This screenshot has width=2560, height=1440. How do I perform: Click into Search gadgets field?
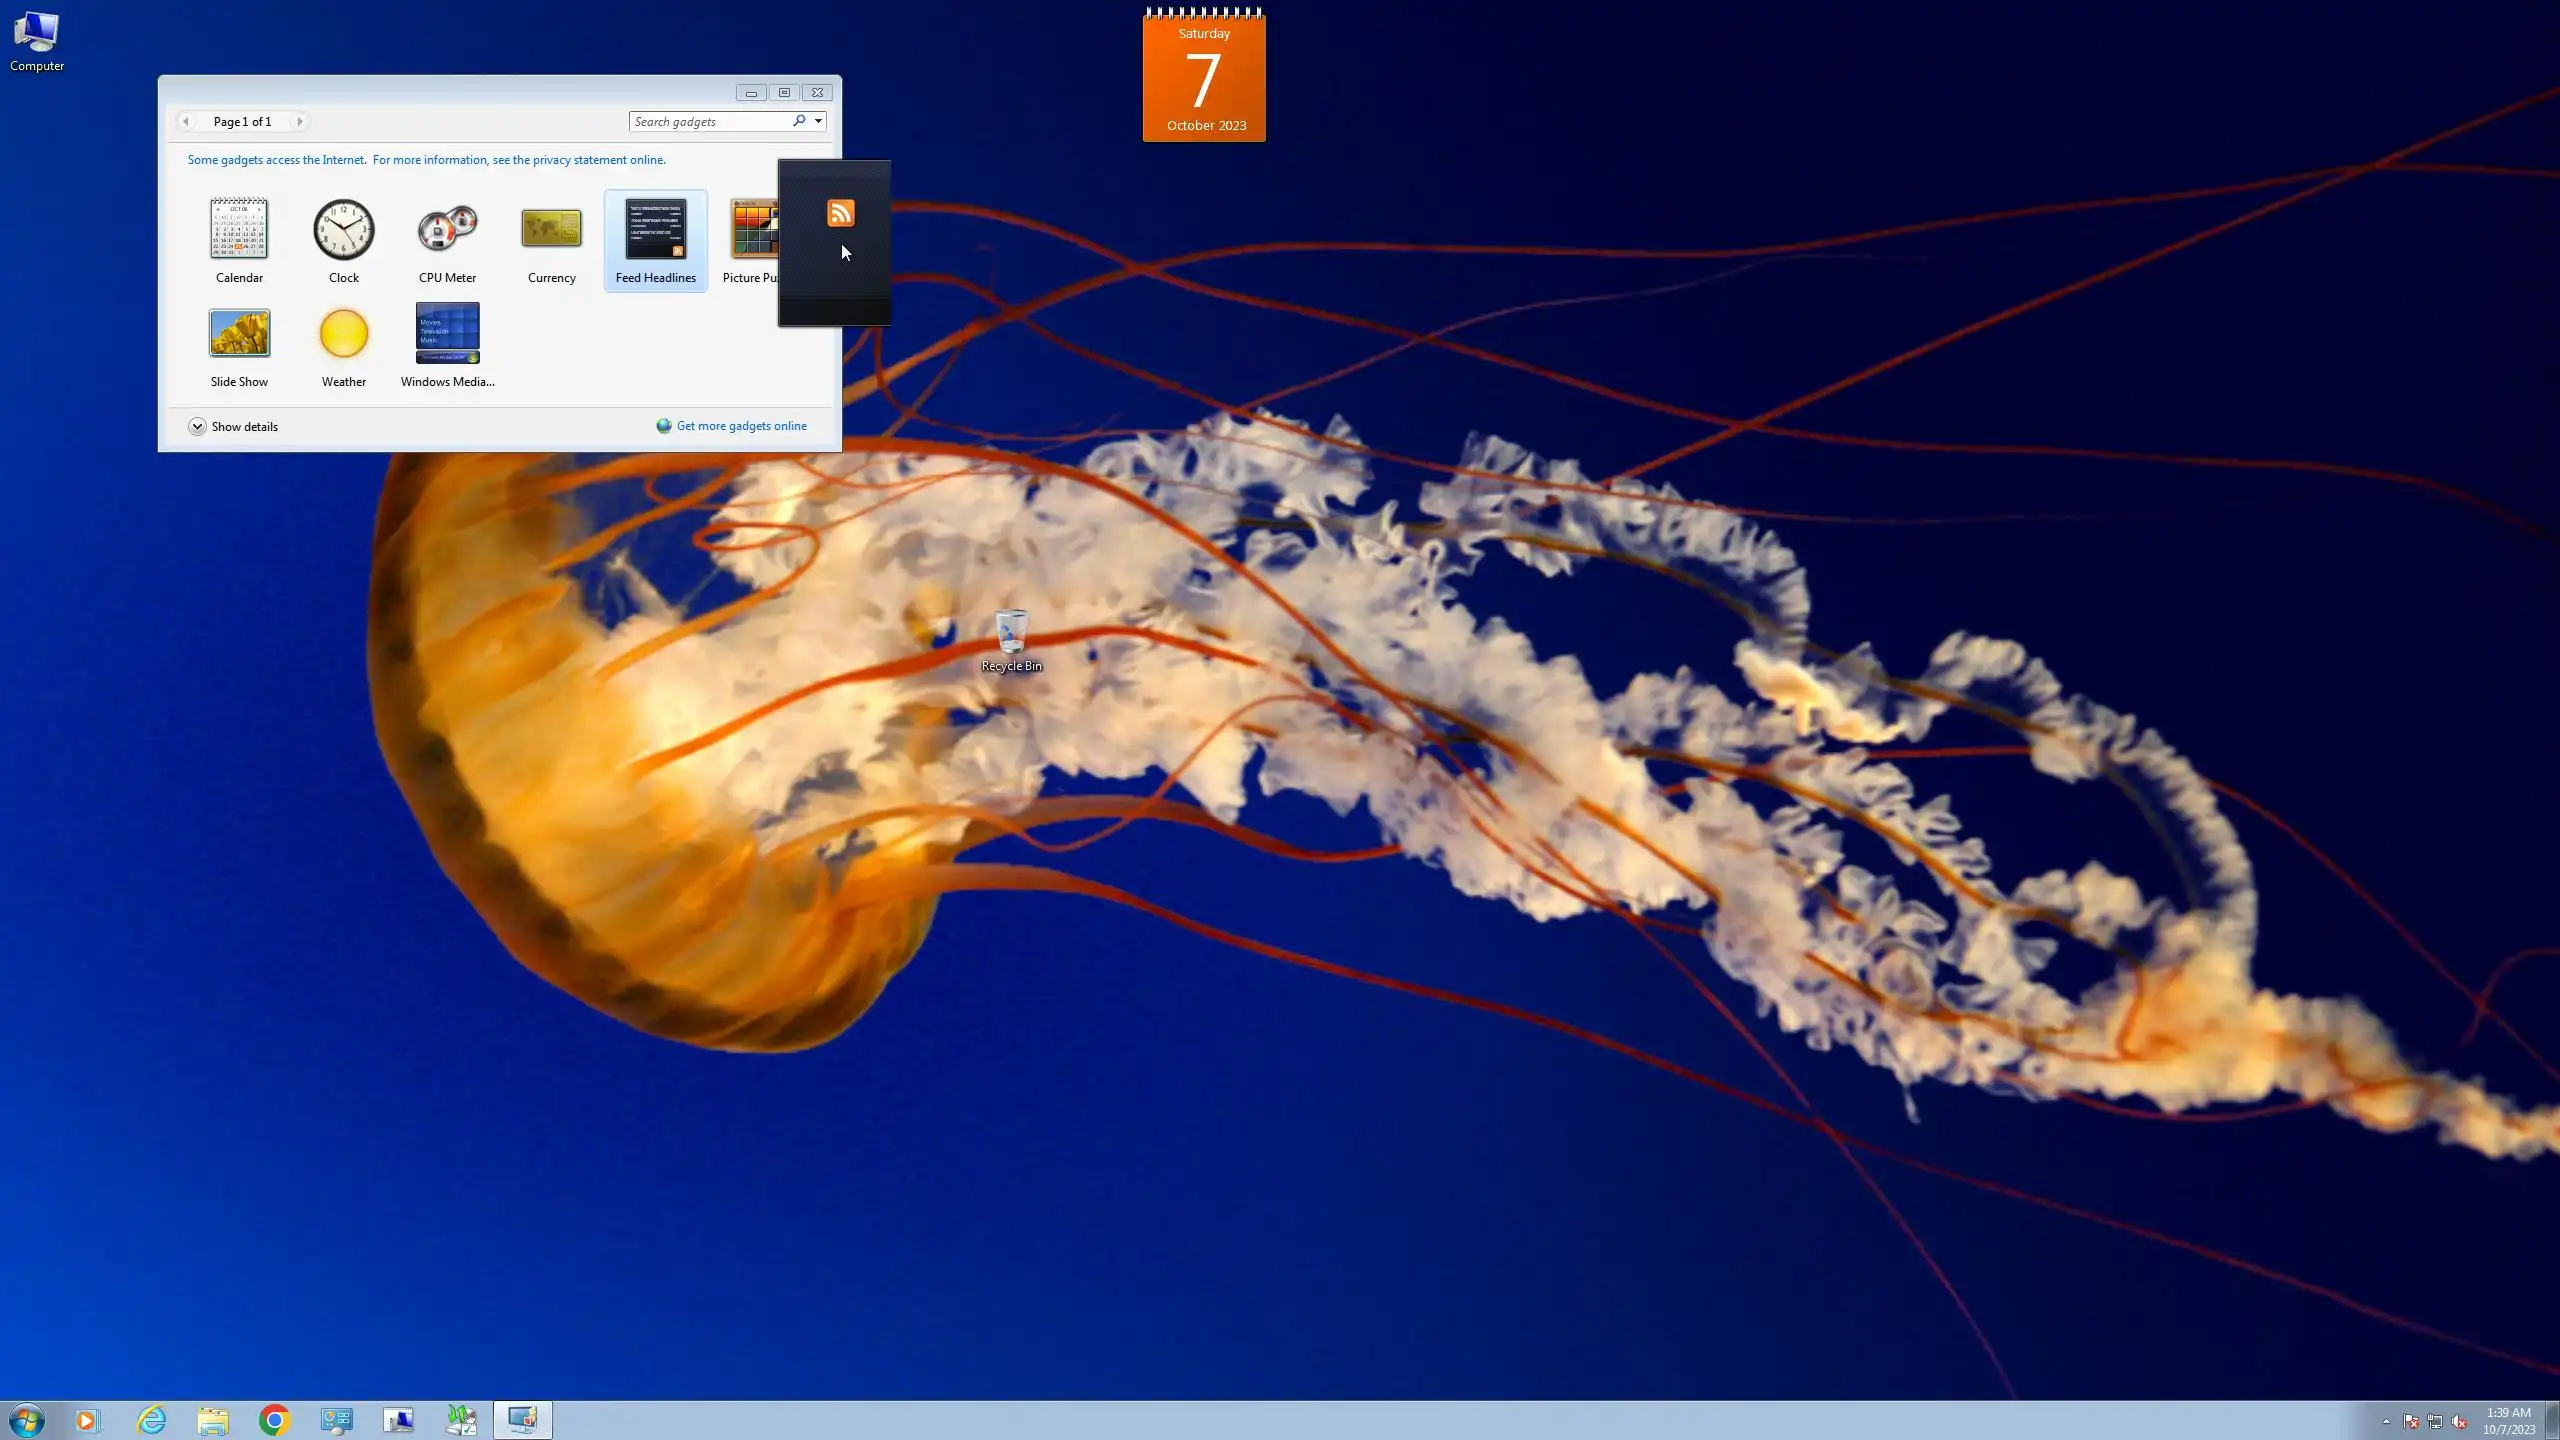(708, 121)
